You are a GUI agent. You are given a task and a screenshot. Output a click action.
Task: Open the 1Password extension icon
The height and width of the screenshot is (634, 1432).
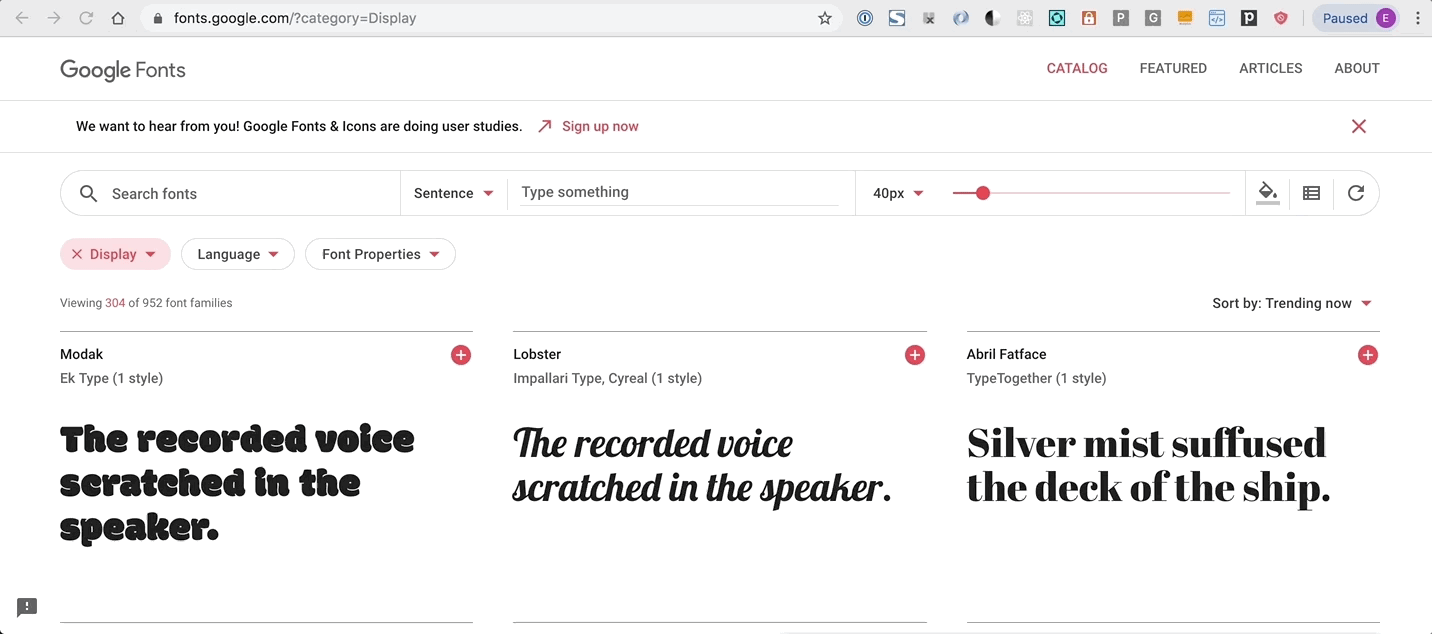point(865,18)
